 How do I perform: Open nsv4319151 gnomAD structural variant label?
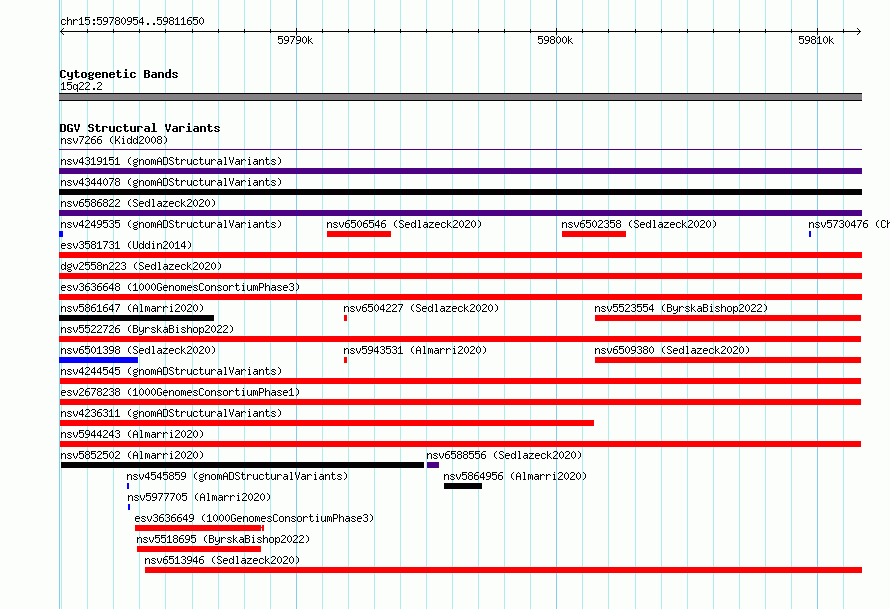tap(171, 161)
